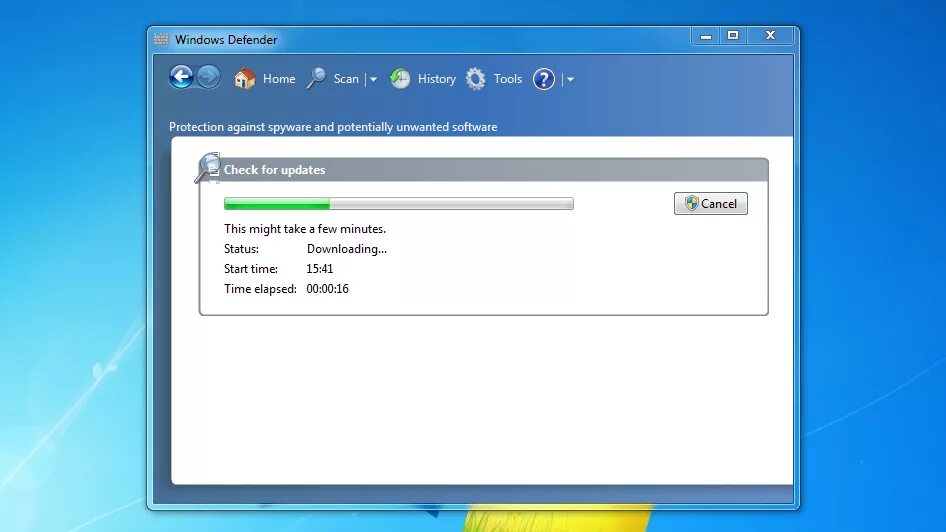Go back with the blue back arrow
The image size is (946, 532).
[x=181, y=77]
